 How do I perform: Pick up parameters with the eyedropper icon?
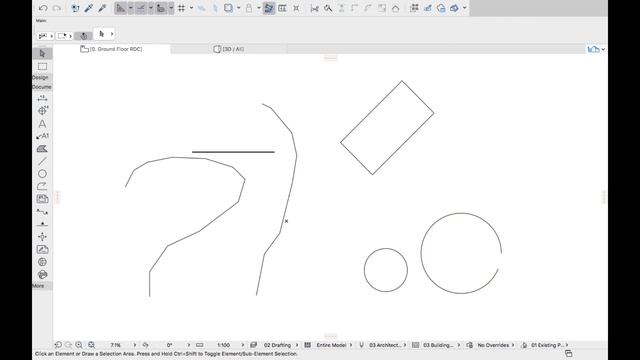coord(89,8)
